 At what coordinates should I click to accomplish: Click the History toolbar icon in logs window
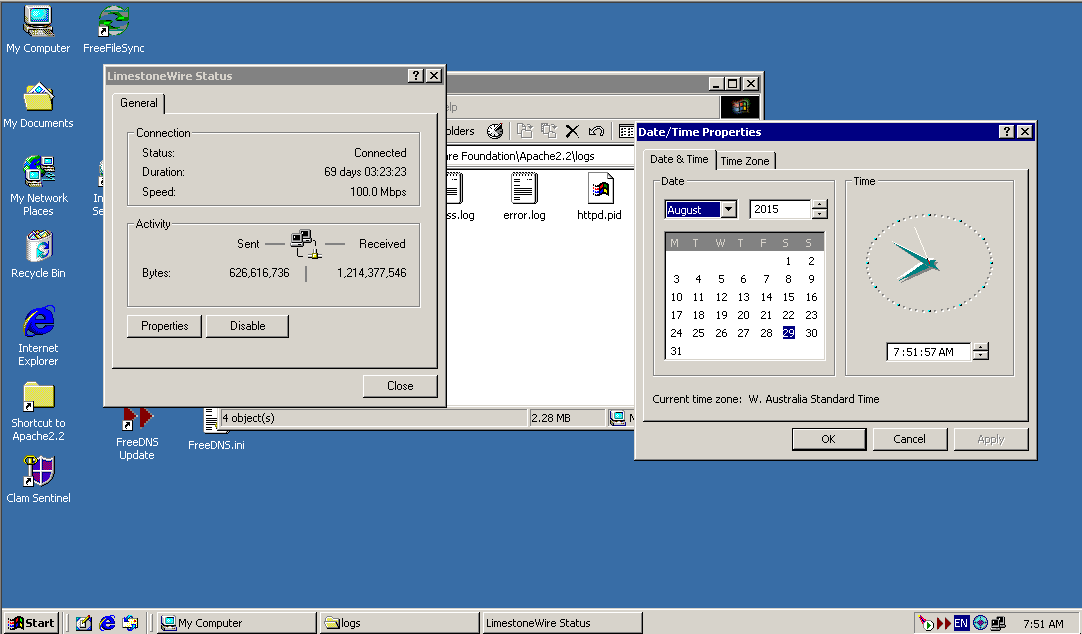pyautogui.click(x=495, y=131)
